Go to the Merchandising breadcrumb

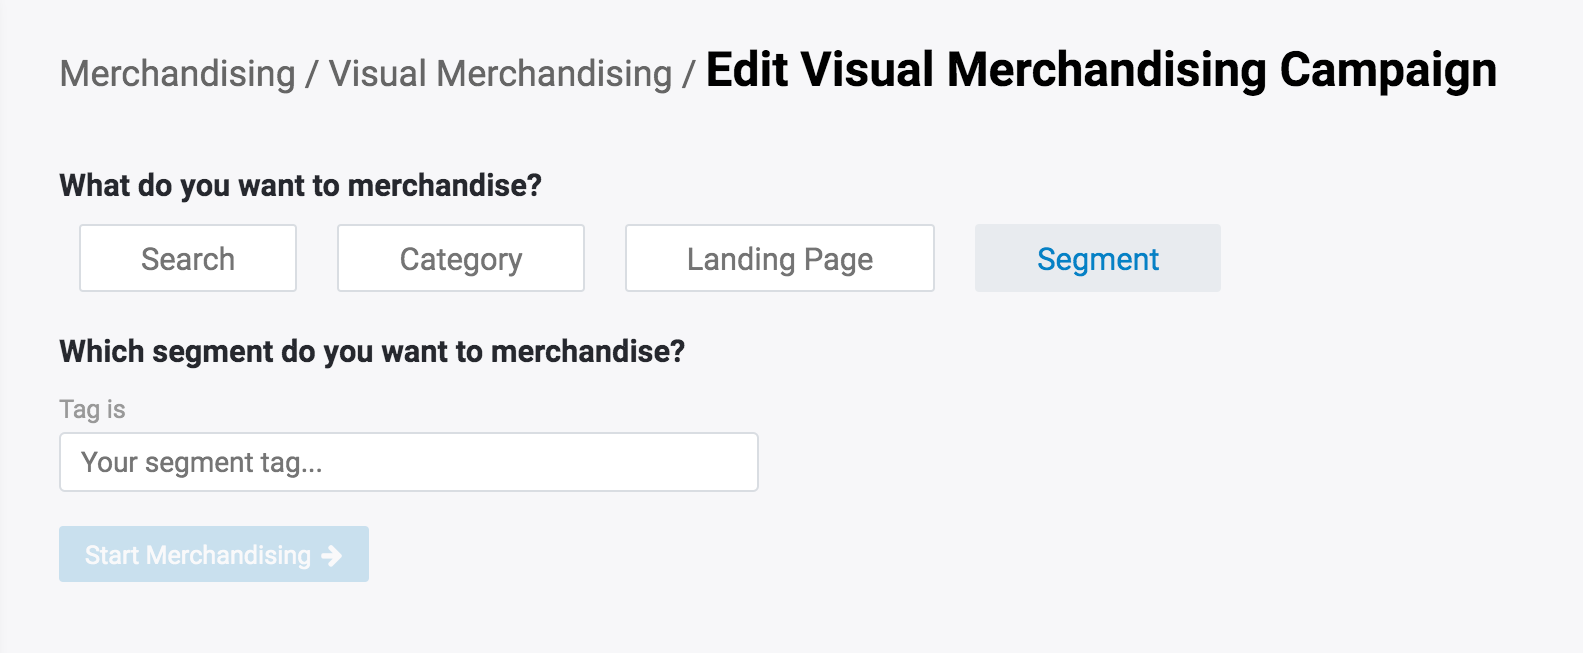coord(177,74)
